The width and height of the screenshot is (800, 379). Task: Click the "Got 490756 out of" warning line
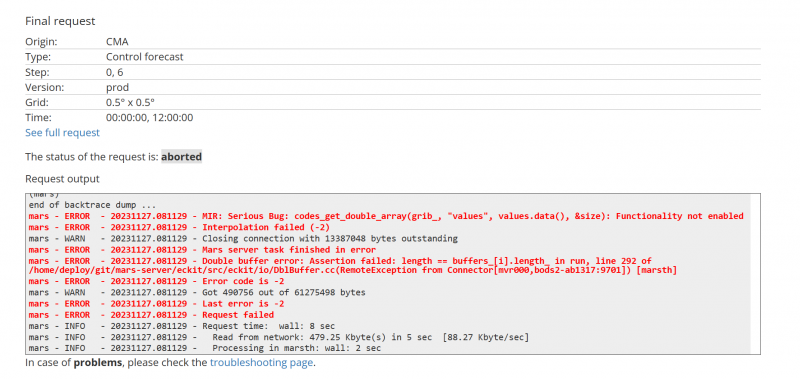tap(197, 293)
